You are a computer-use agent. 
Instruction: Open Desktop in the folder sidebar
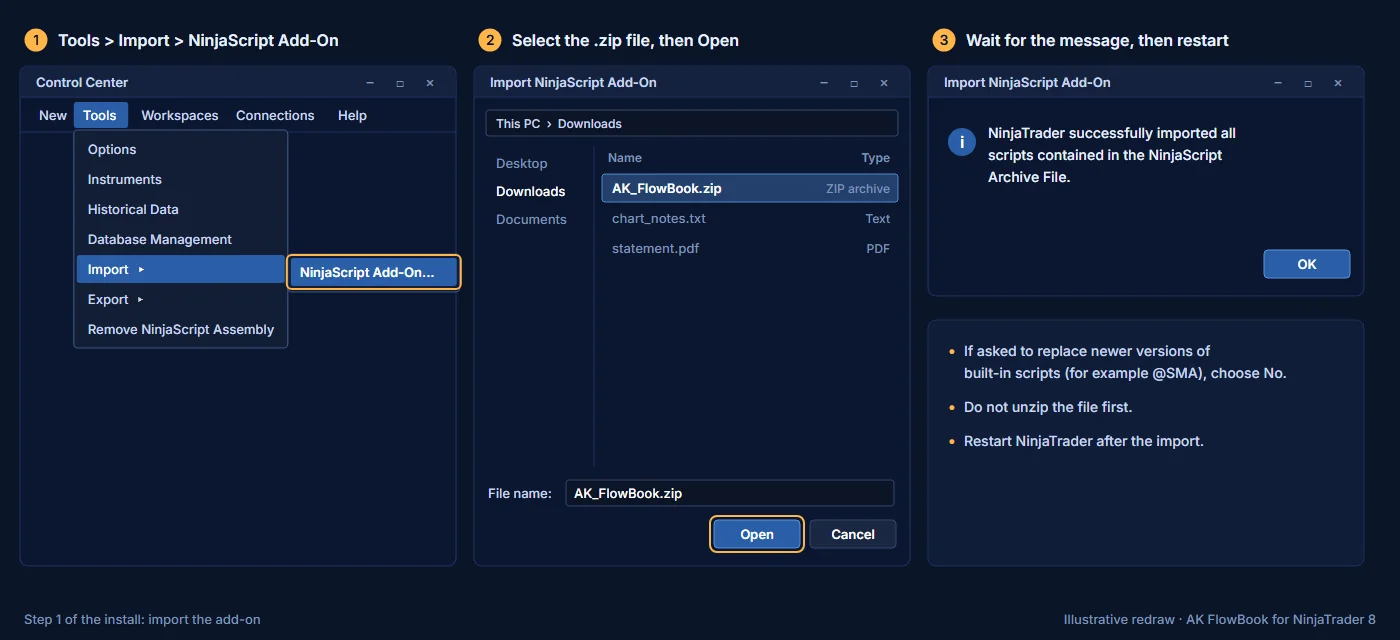click(522, 163)
